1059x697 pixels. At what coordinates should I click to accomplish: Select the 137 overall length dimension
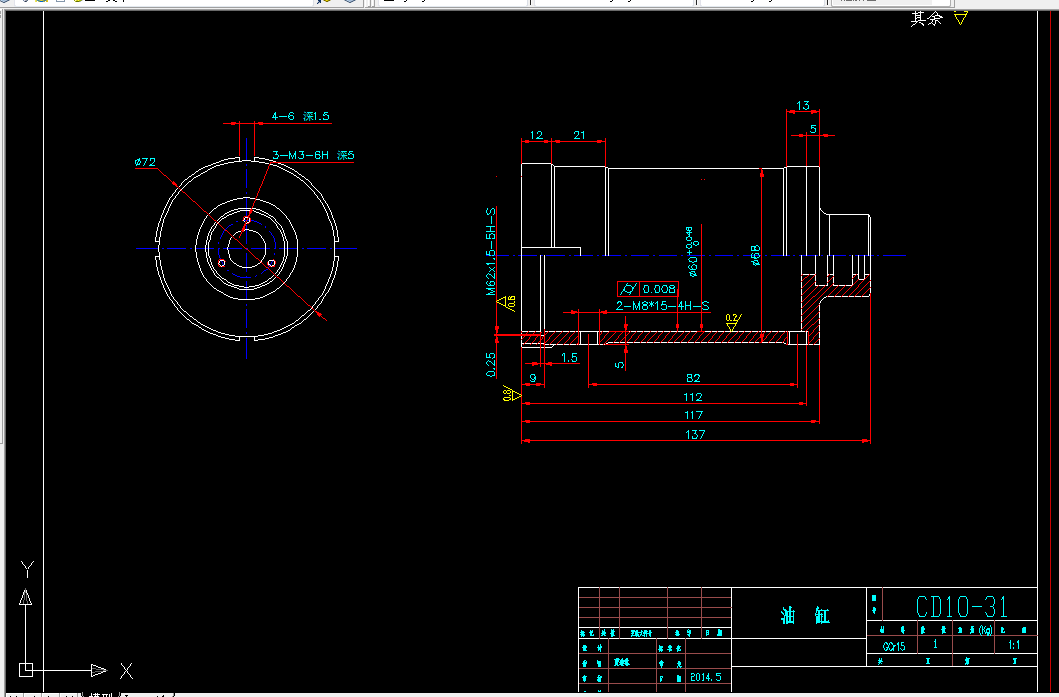click(695, 435)
